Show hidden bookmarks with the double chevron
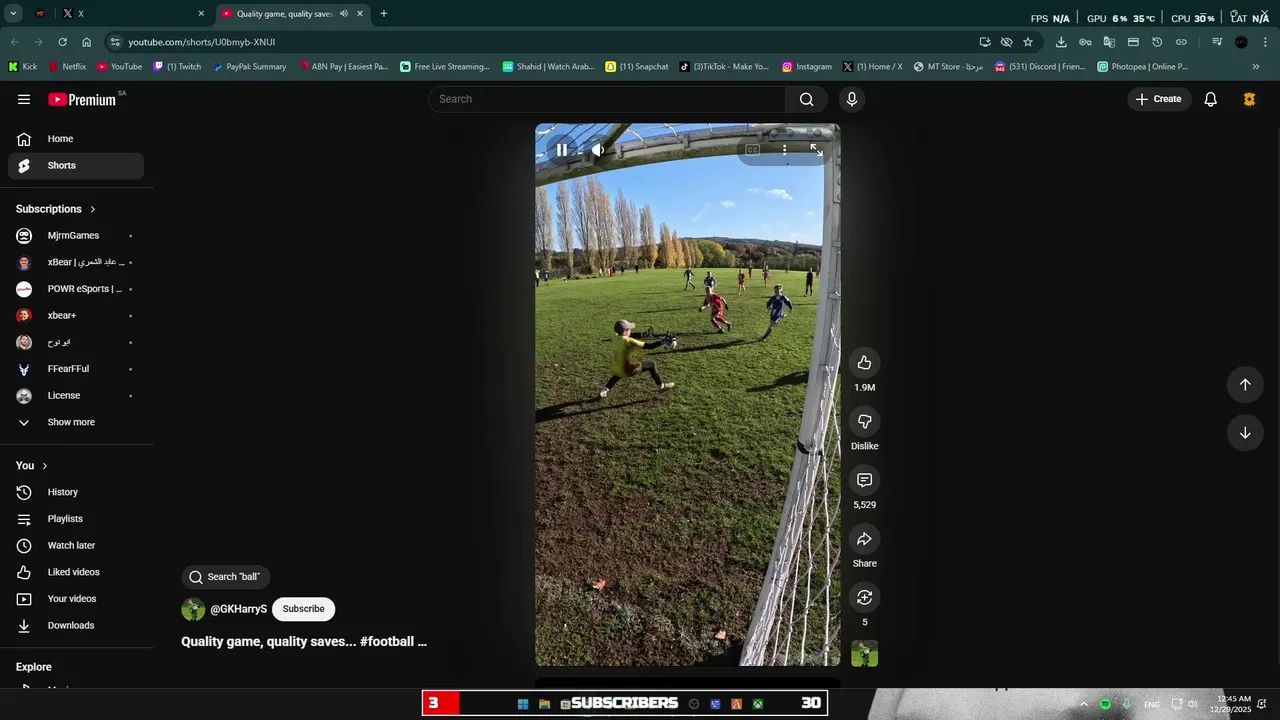The width and height of the screenshot is (1280, 720). 1256,67
